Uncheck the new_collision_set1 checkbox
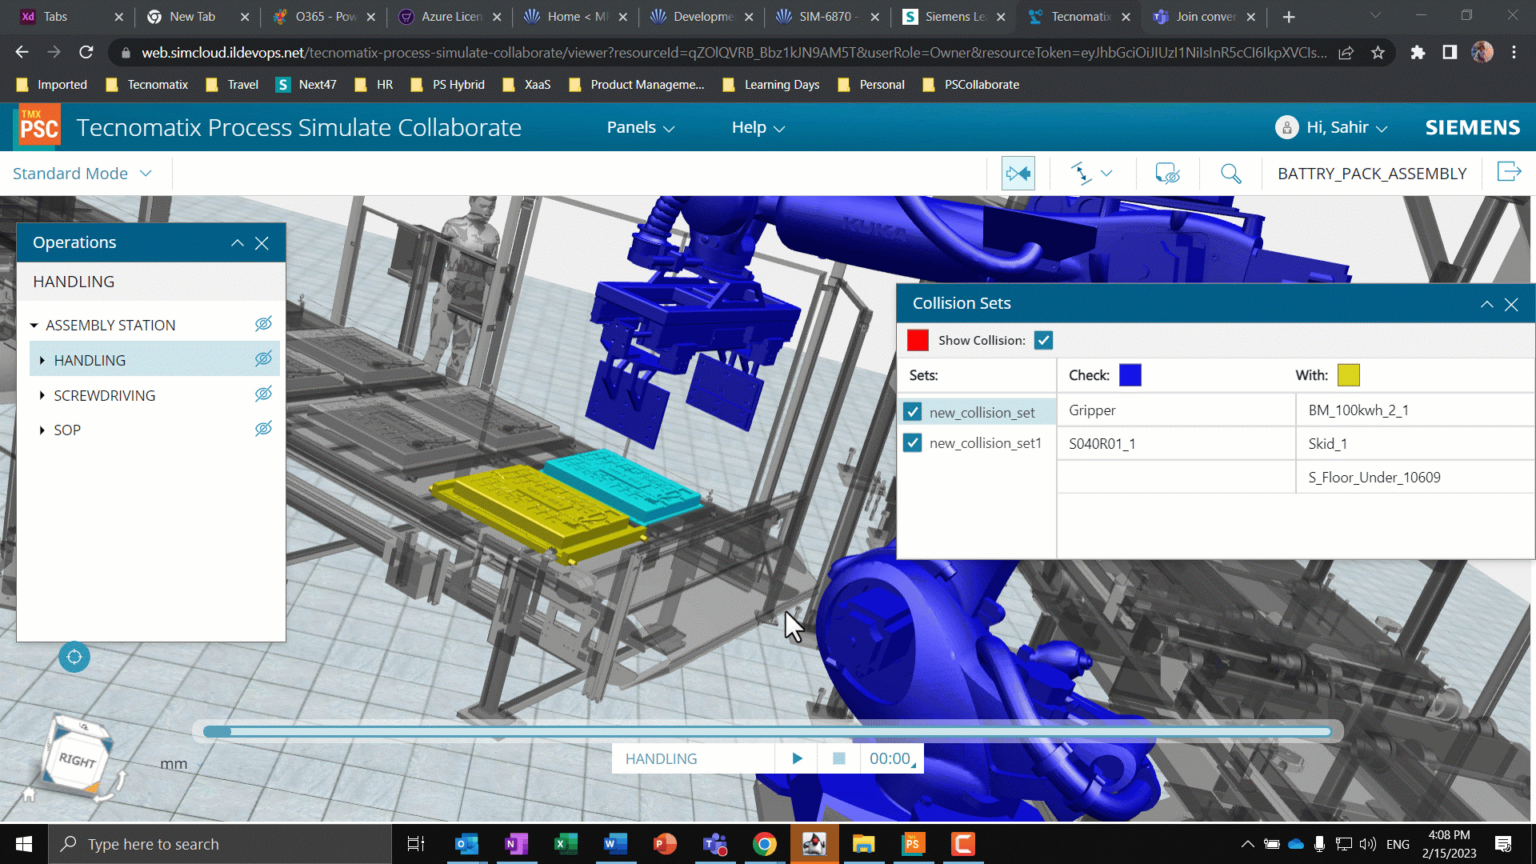This screenshot has width=1536, height=864. tap(911, 442)
